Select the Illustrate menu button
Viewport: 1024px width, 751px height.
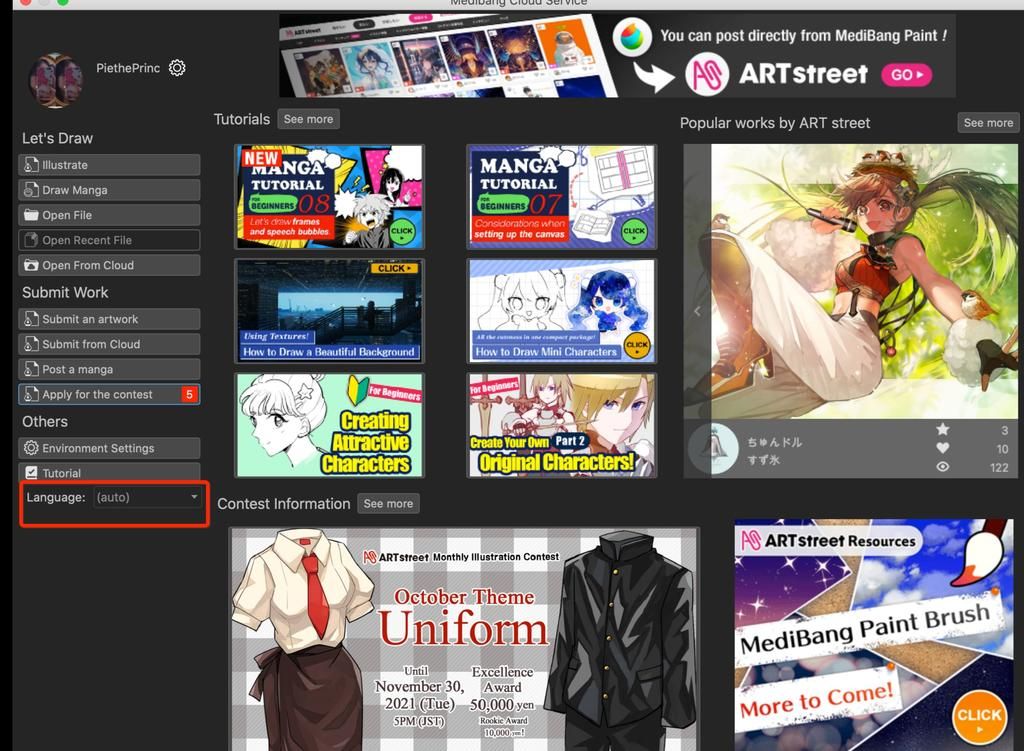[109, 165]
